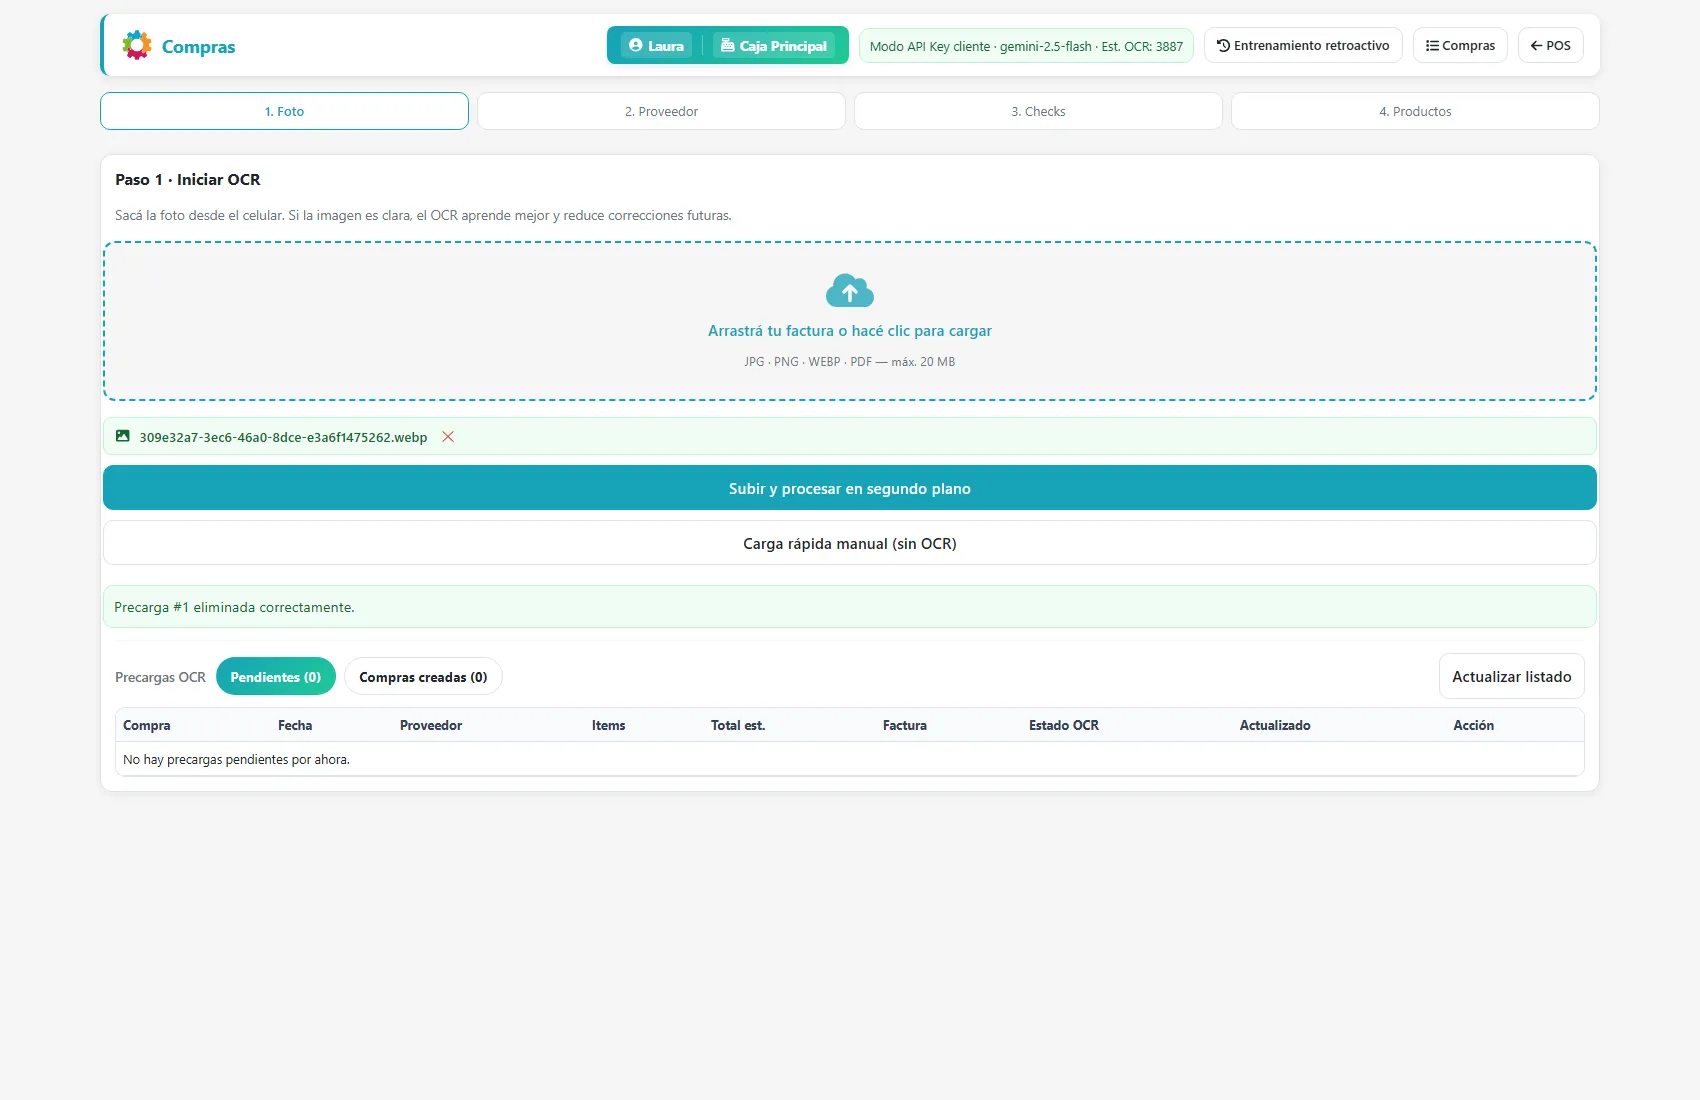Click the Caja Principal register badge
1700x1100 pixels.
(774, 45)
